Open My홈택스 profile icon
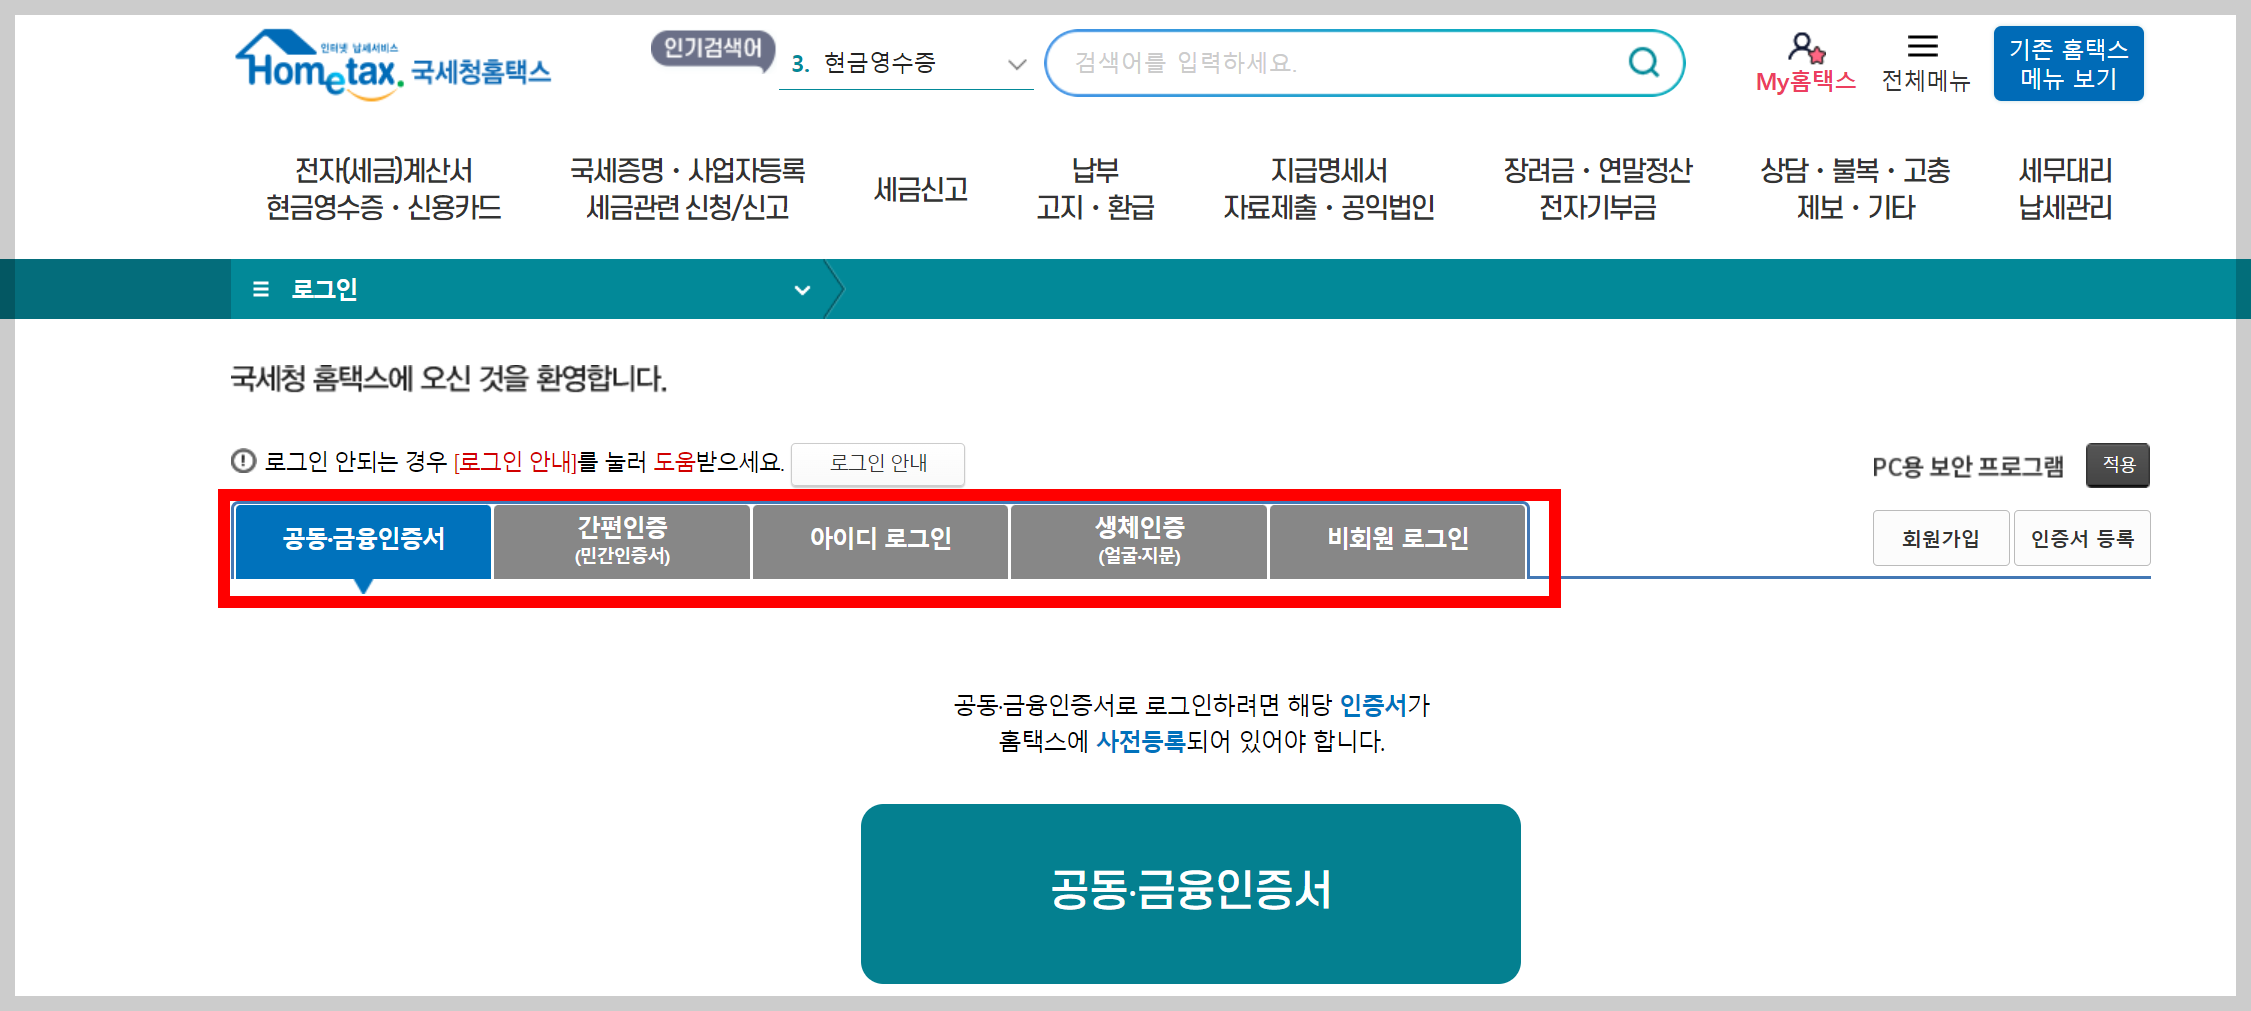 pos(1806,50)
